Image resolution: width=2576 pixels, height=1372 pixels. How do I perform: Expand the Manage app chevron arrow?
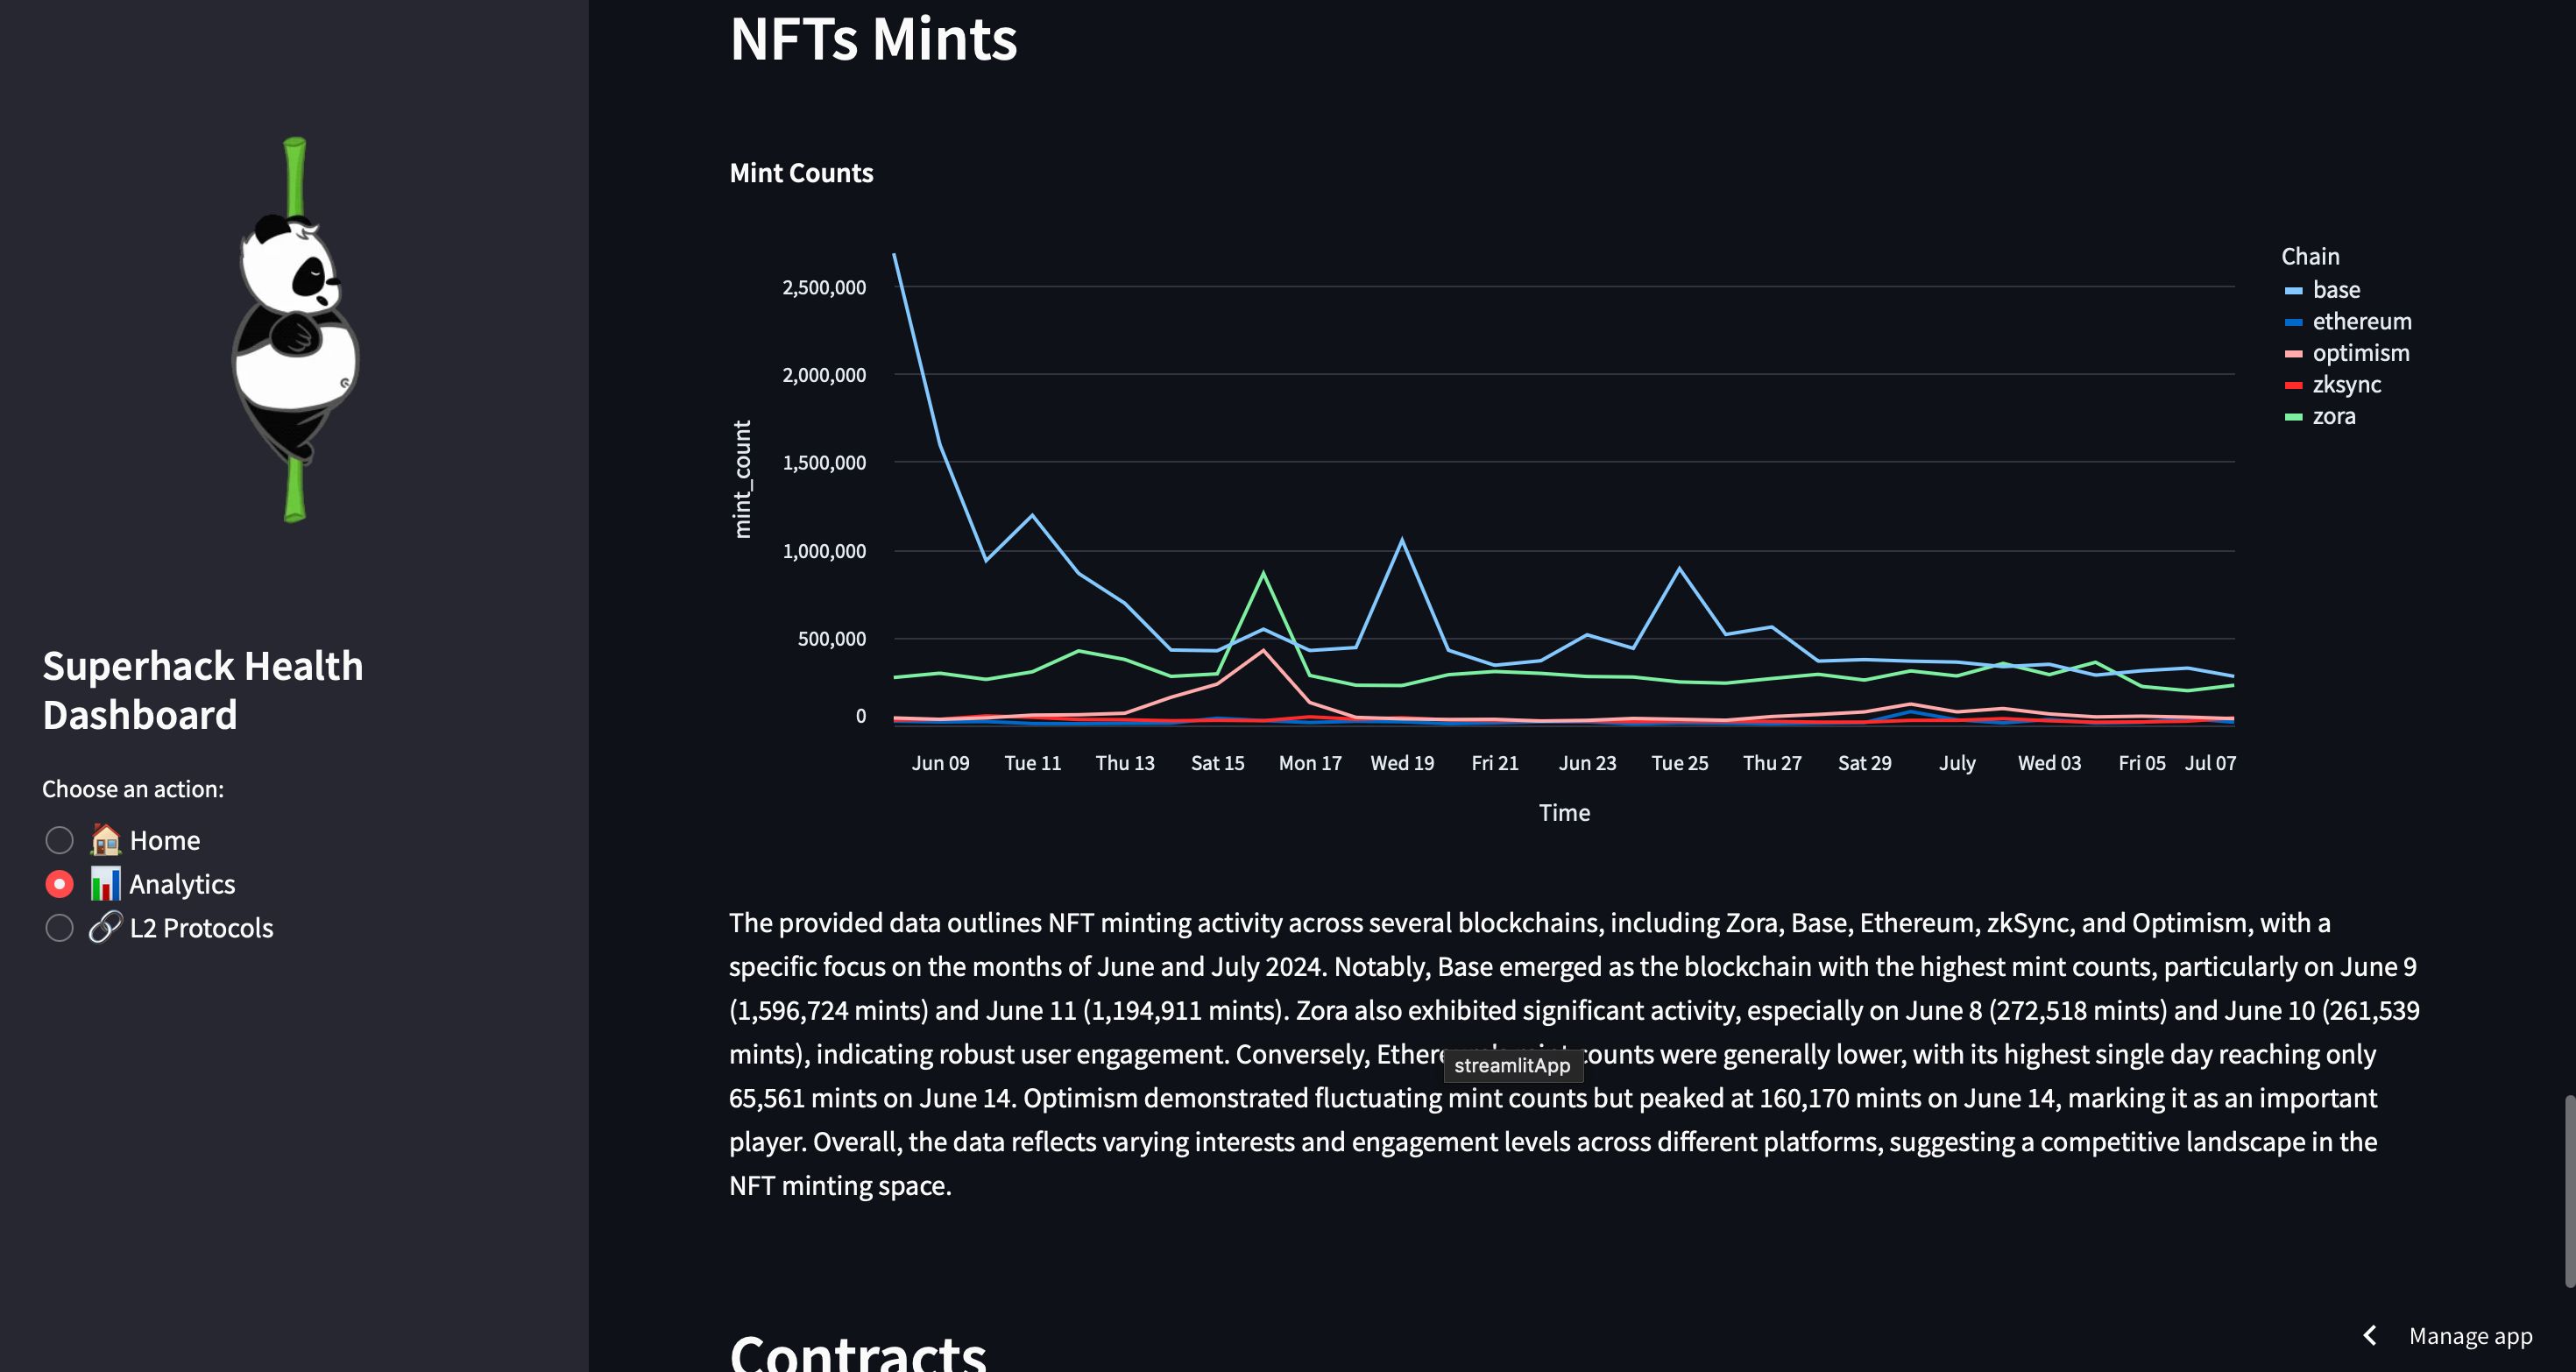[x=2369, y=1336]
